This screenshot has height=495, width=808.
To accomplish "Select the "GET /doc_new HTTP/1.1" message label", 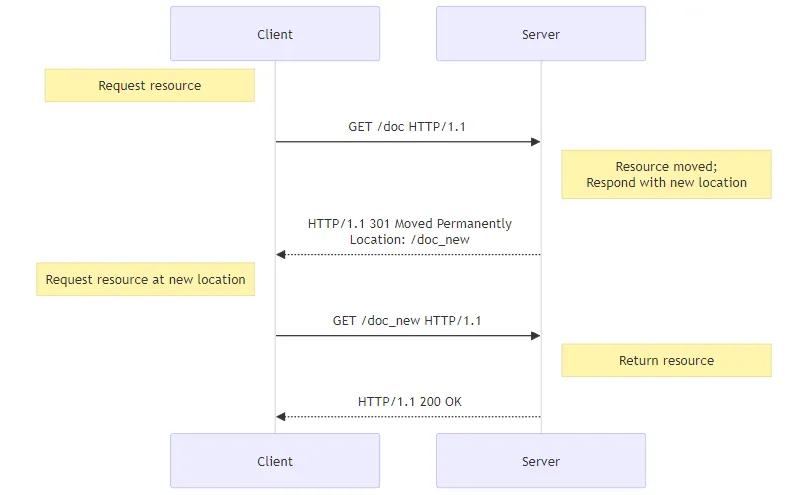I will [407, 321].
